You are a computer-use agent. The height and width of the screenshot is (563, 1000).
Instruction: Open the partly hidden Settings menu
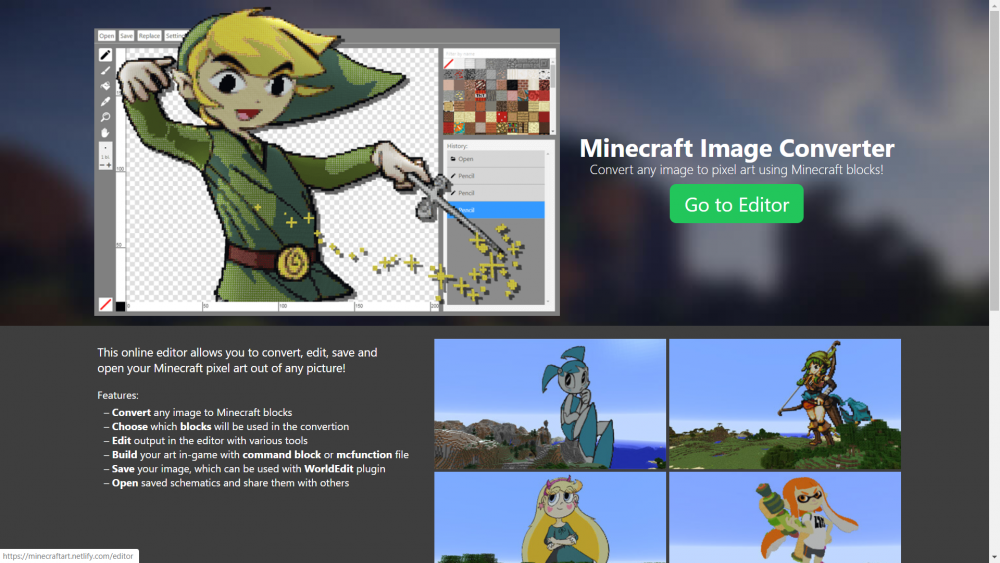tap(173, 36)
